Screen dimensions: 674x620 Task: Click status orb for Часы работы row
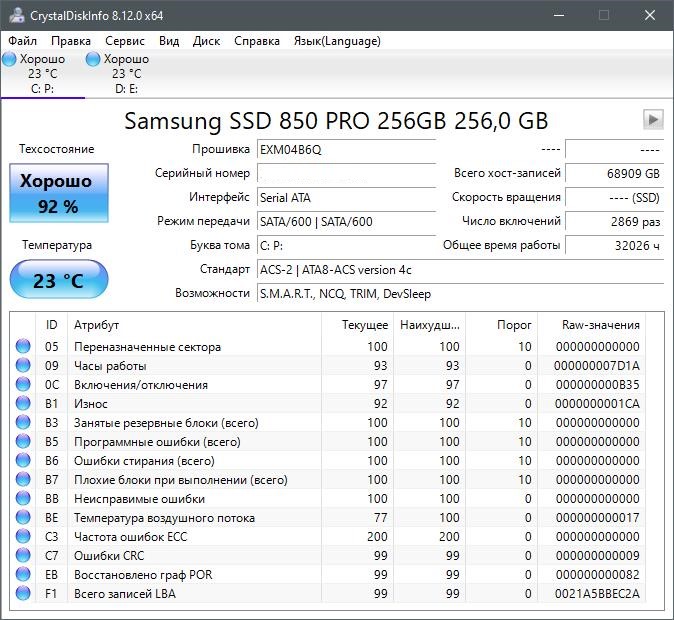23,365
